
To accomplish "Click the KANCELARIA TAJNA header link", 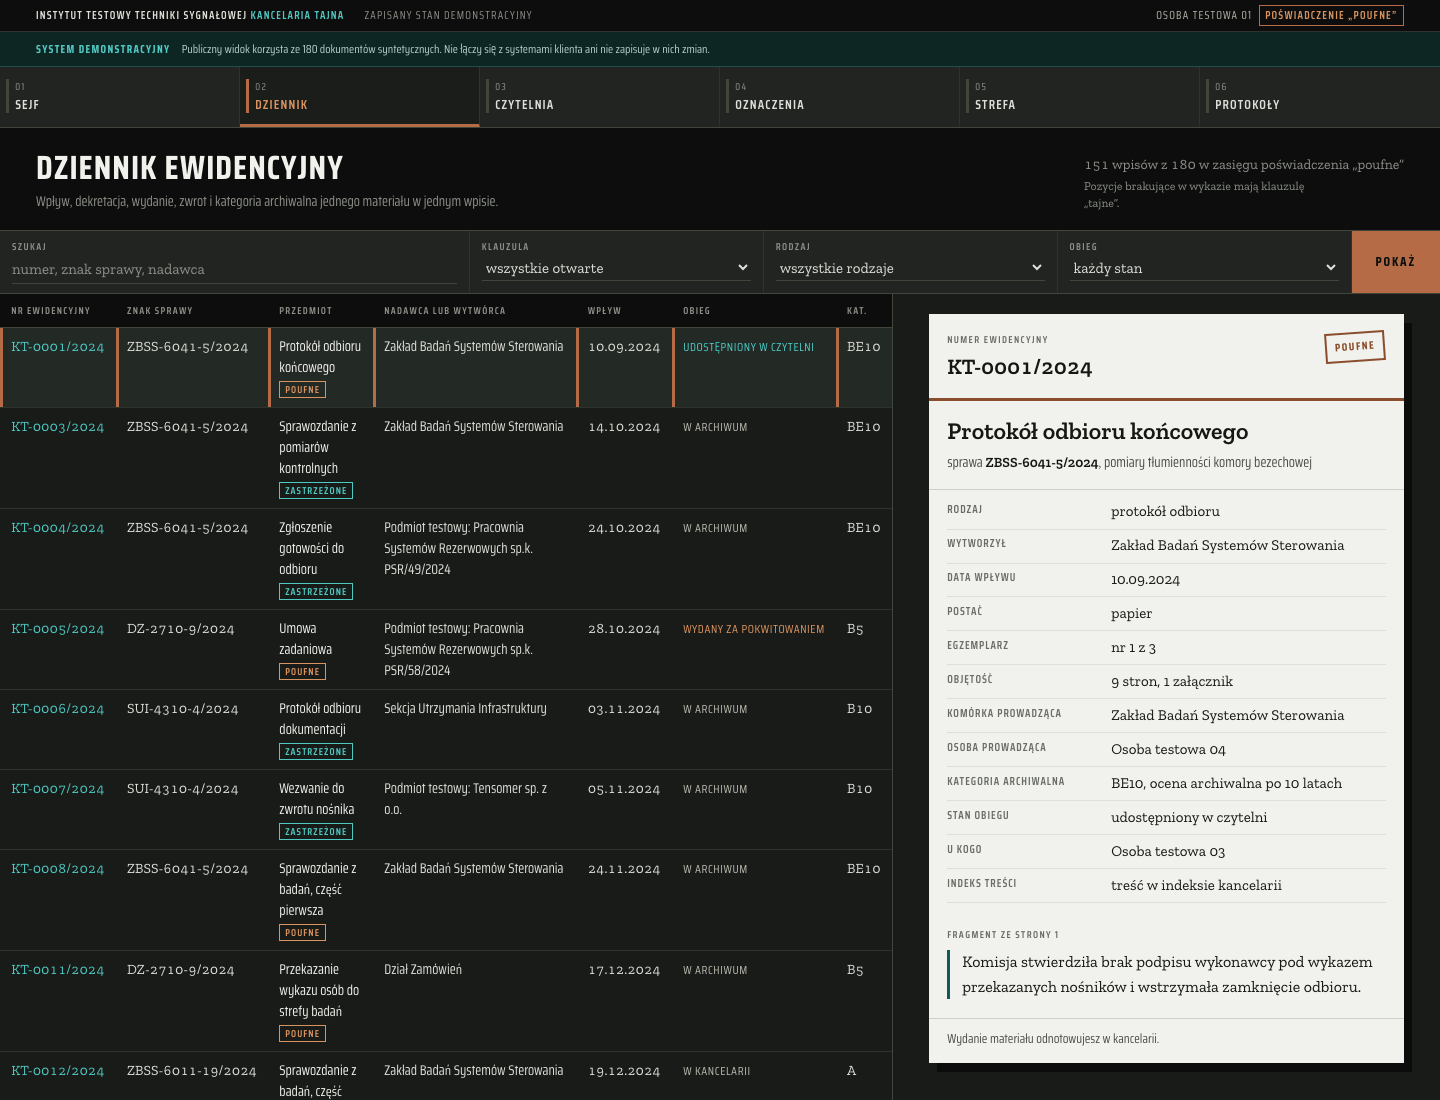I will (297, 15).
